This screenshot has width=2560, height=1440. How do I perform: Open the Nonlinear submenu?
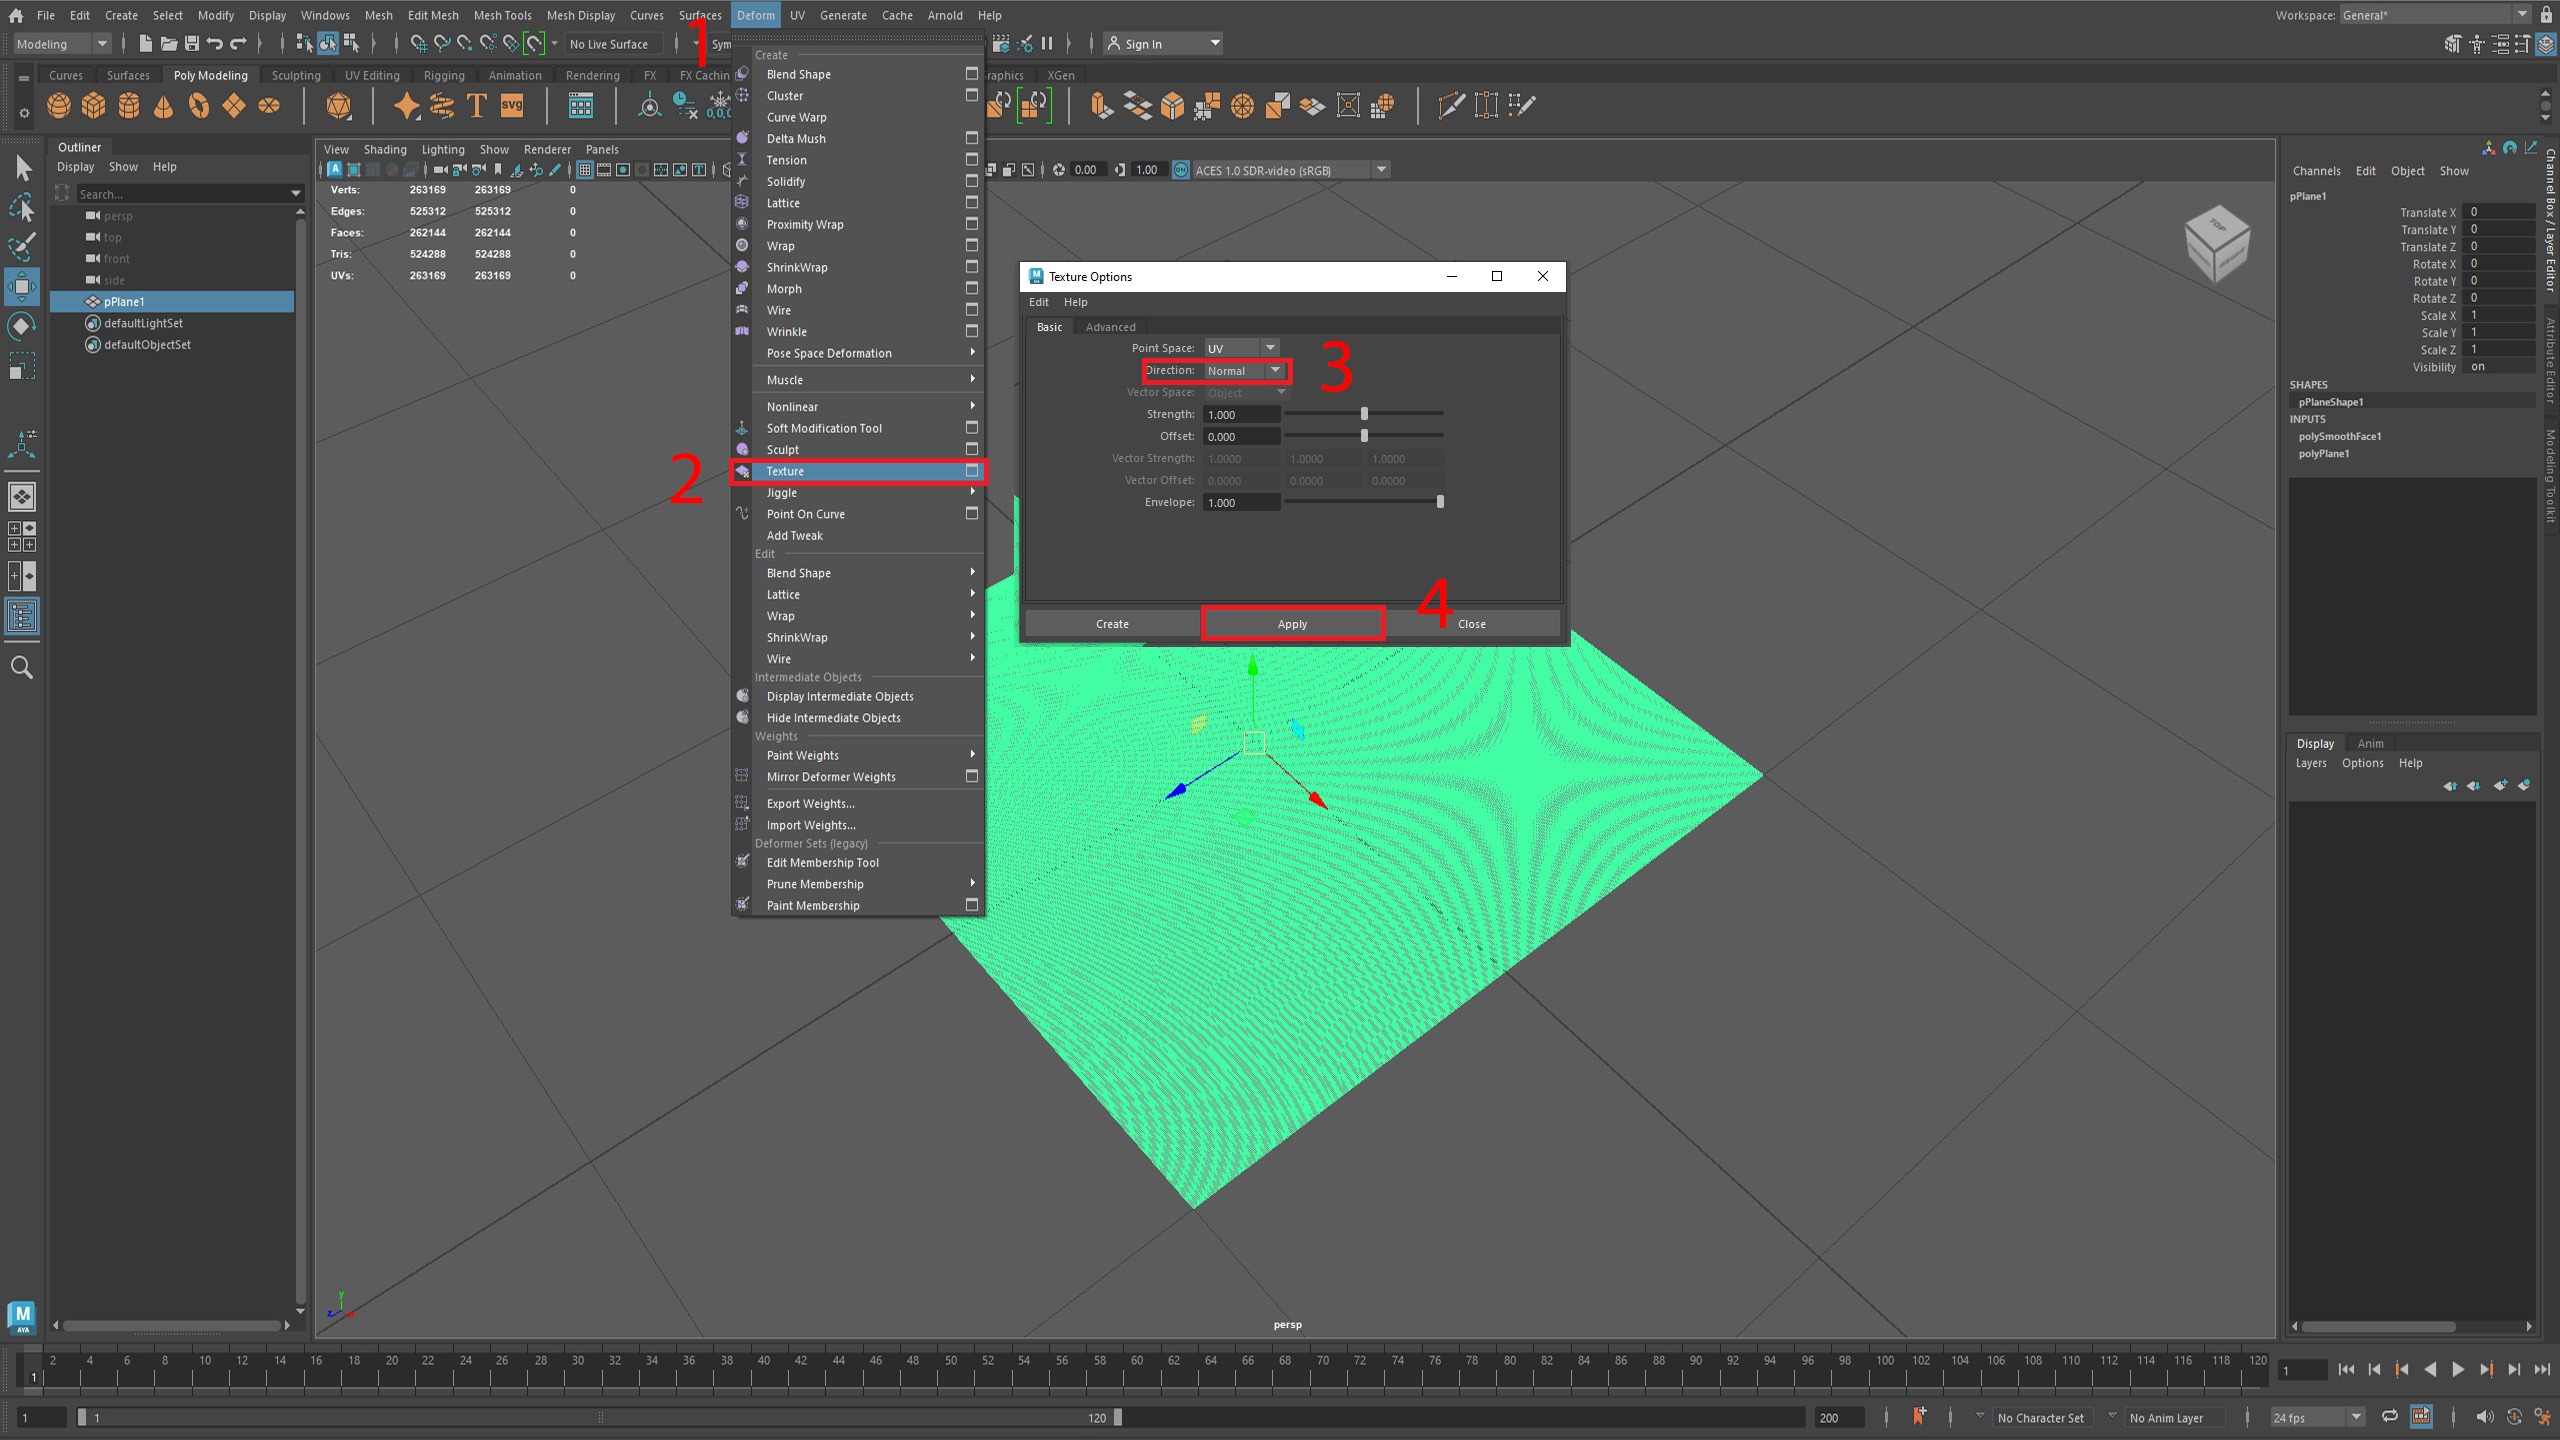pyautogui.click(x=868, y=407)
